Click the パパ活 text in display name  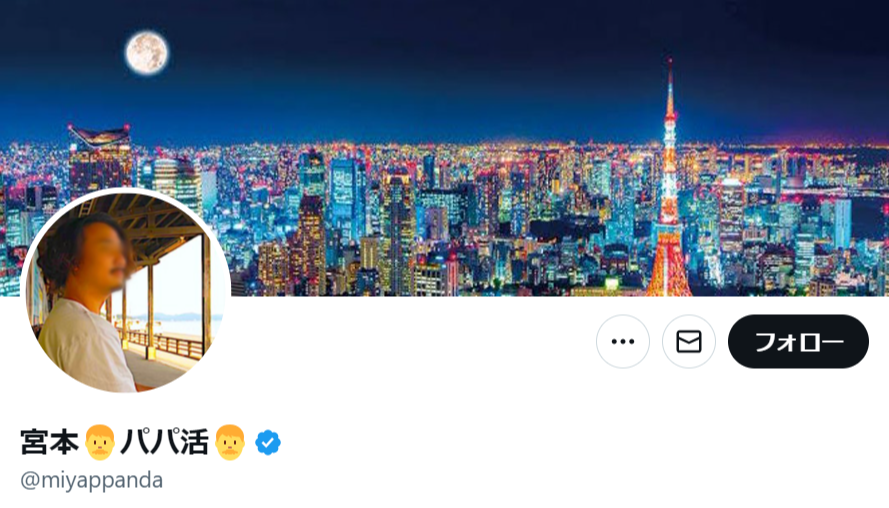[x=164, y=442]
